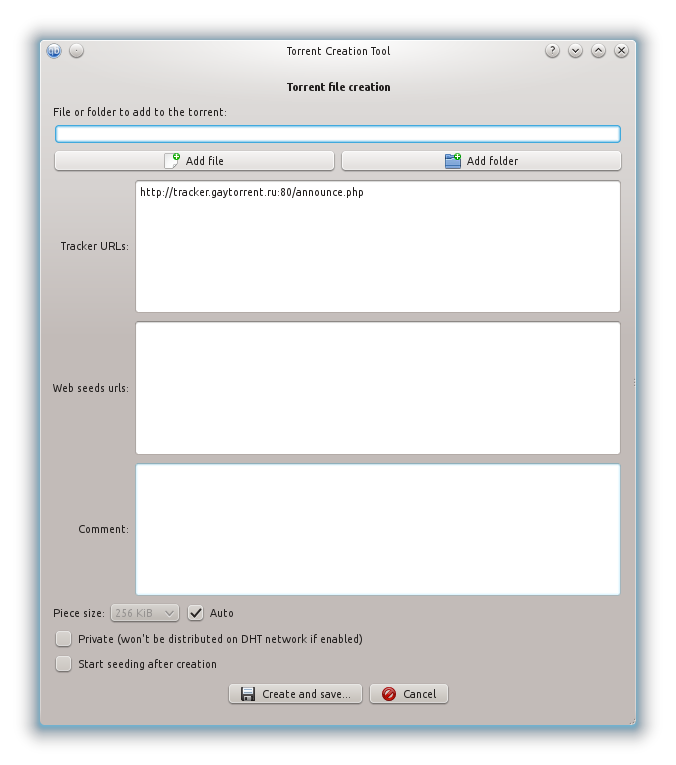Screen dimensions: 676x765
Task: Click inside the Comment text box
Action: 377,529
